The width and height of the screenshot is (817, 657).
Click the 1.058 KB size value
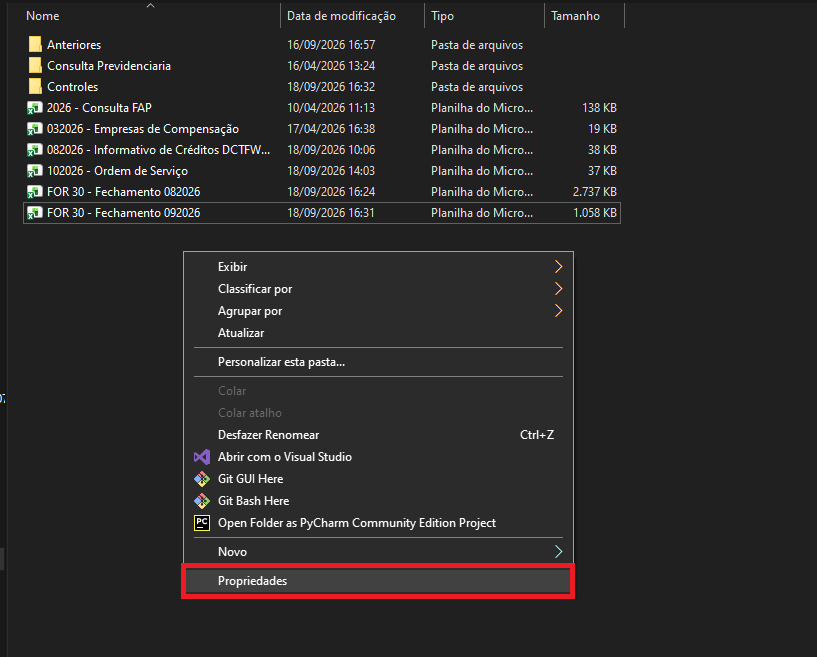595,213
